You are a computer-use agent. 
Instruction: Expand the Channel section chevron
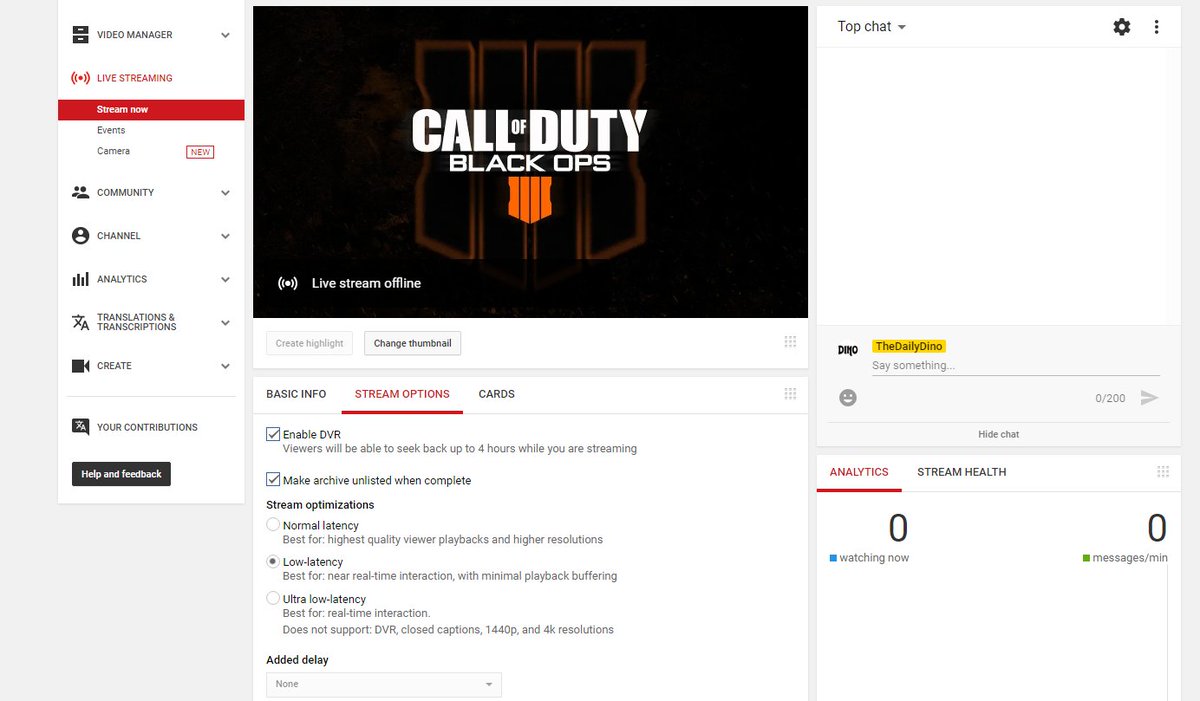coord(226,237)
